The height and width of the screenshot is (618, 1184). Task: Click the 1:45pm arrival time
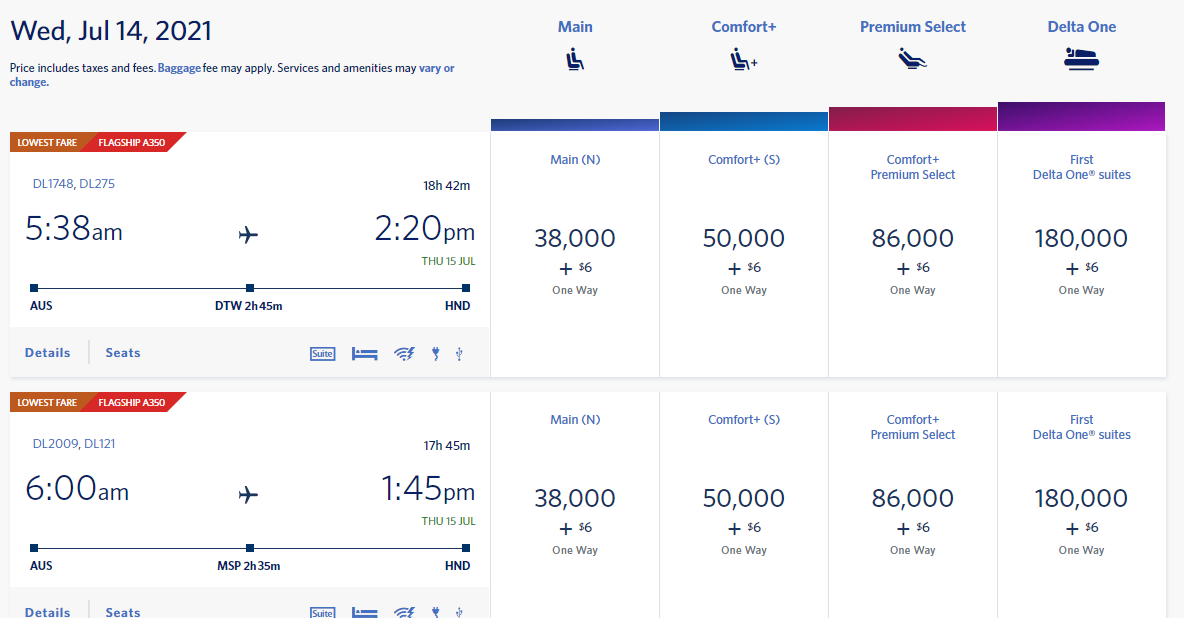[427, 488]
